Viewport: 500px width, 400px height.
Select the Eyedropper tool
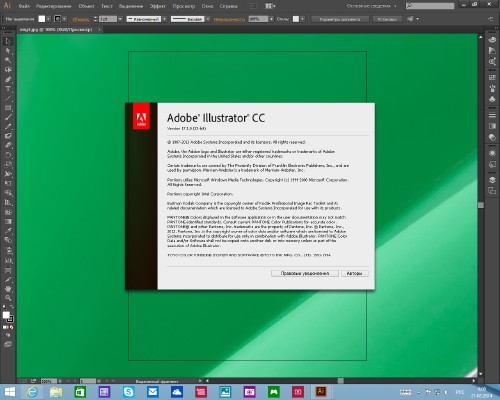(8, 230)
